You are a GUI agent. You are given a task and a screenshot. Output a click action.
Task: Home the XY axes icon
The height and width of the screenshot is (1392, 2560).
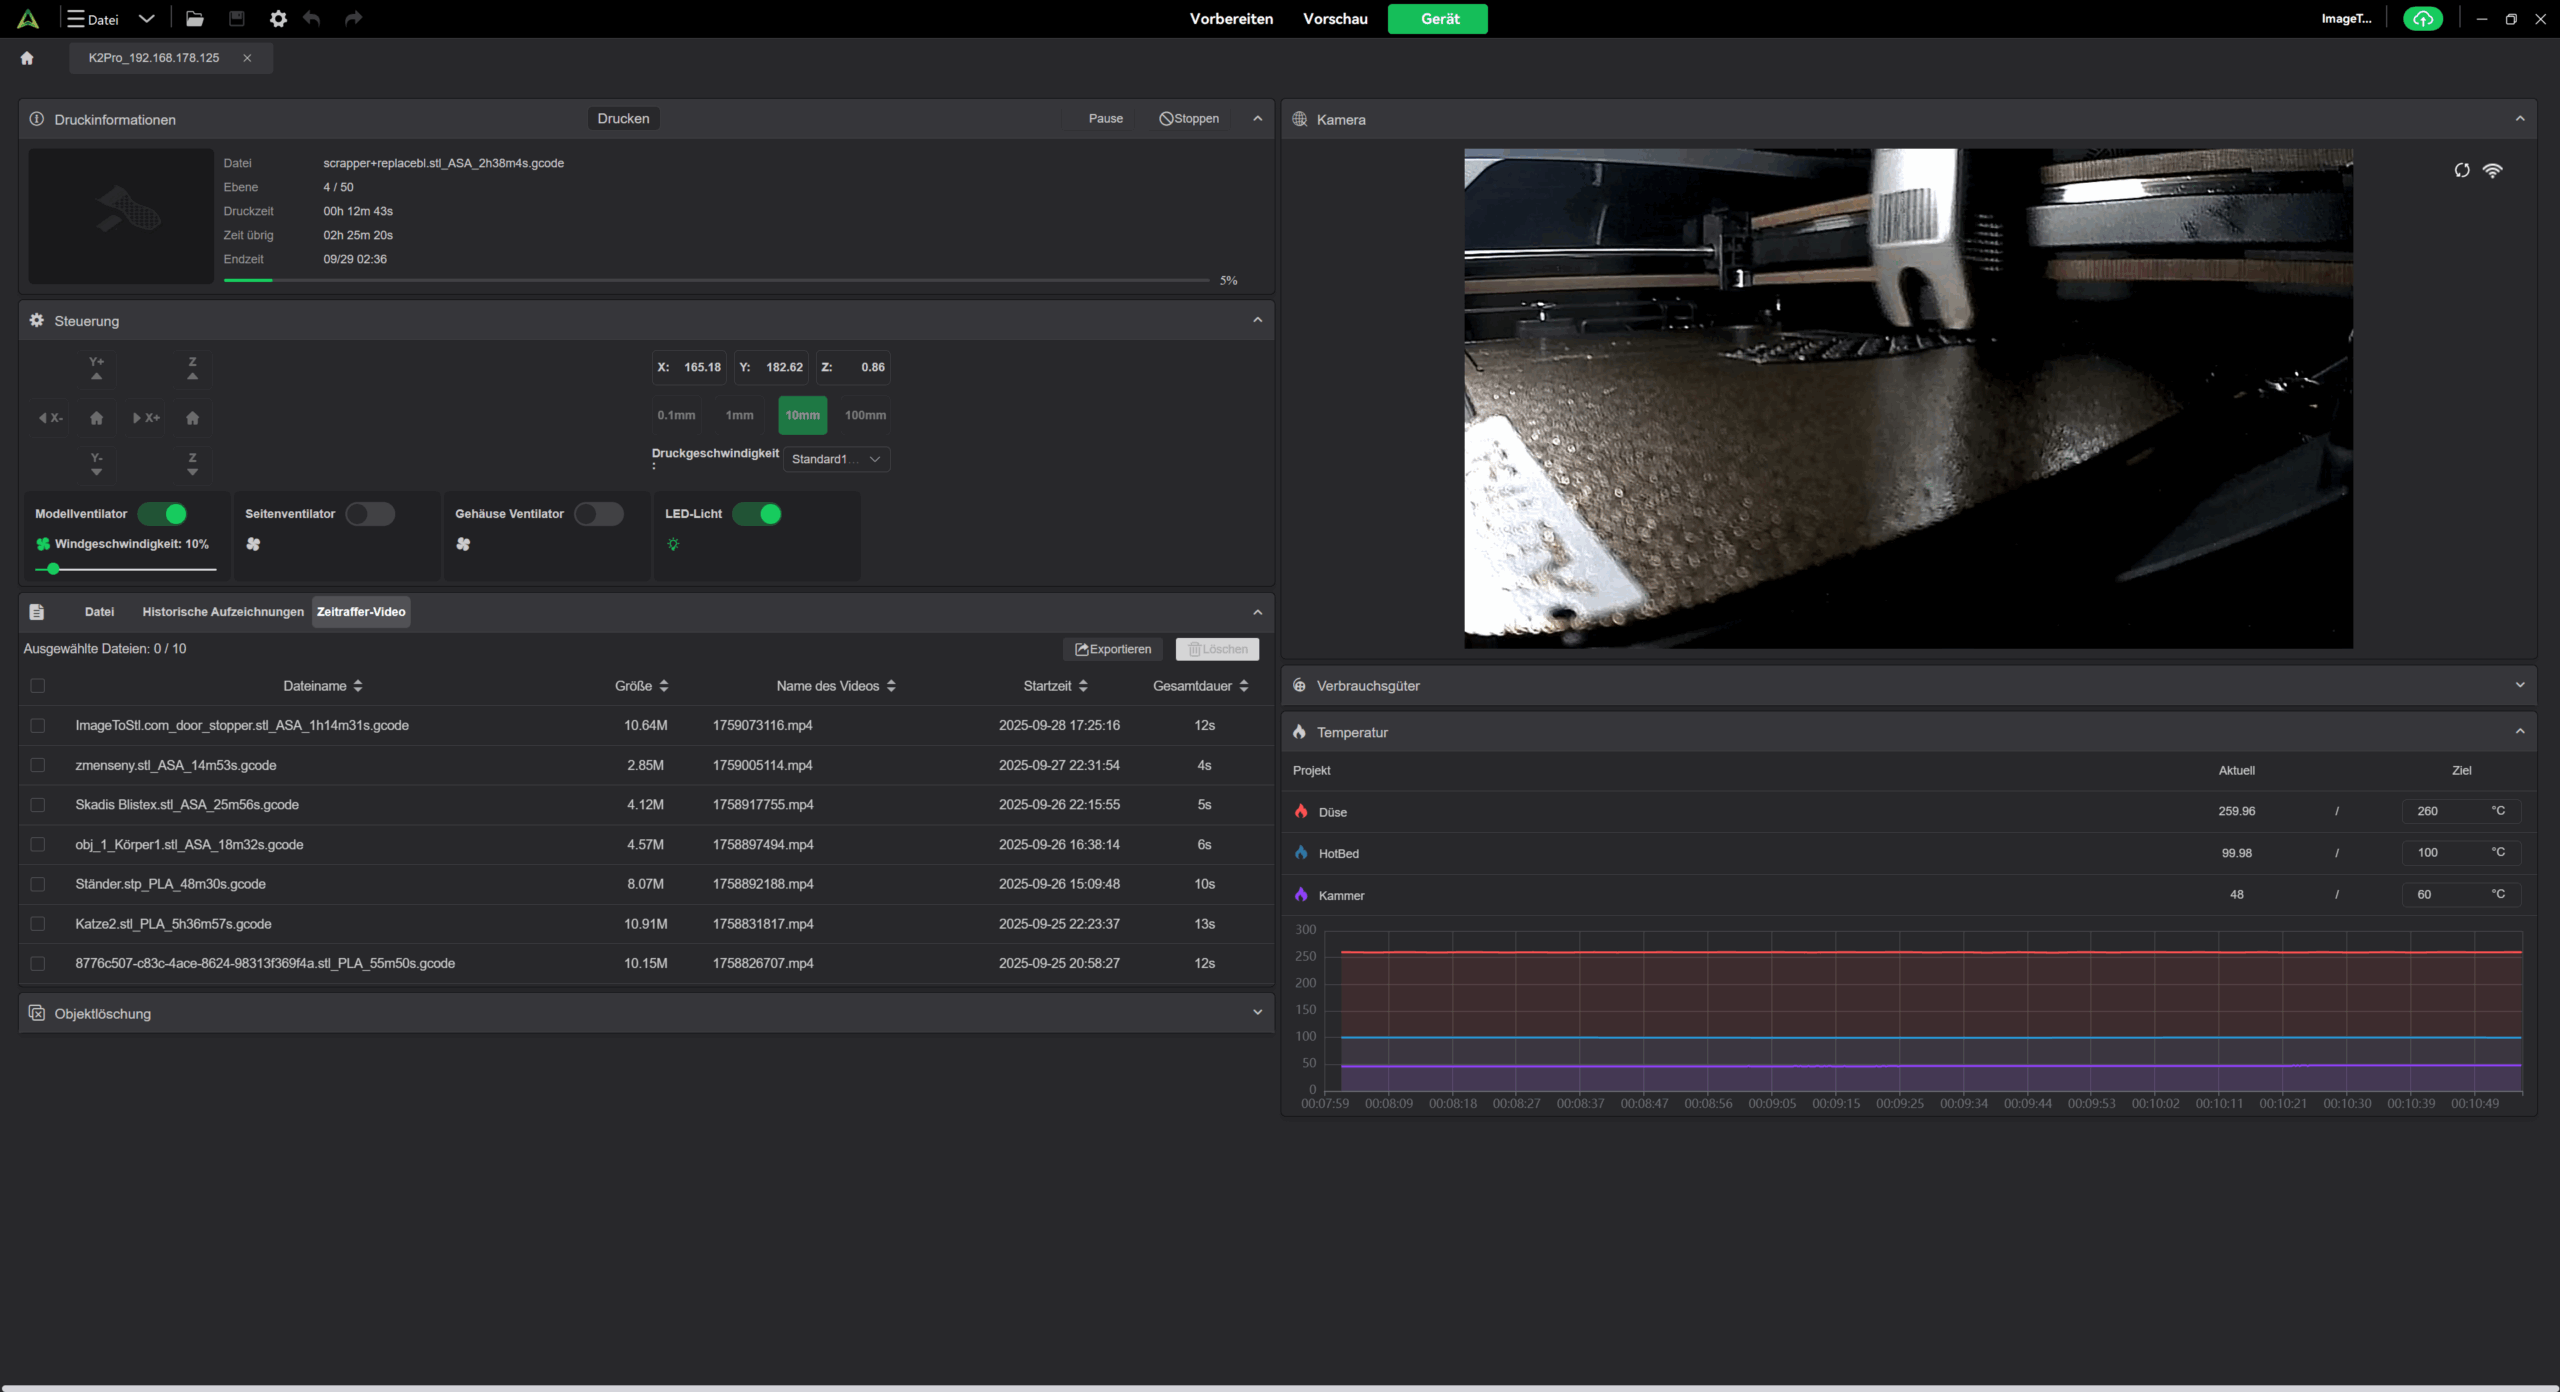pos(97,418)
